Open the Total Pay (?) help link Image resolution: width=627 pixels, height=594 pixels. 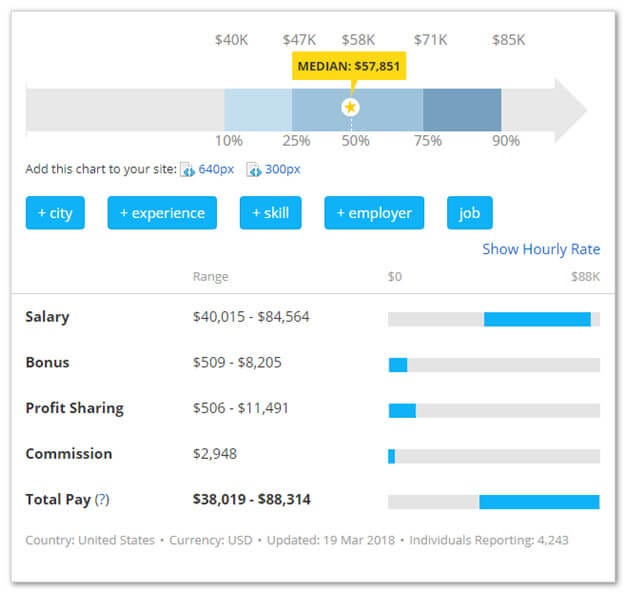tap(102, 499)
